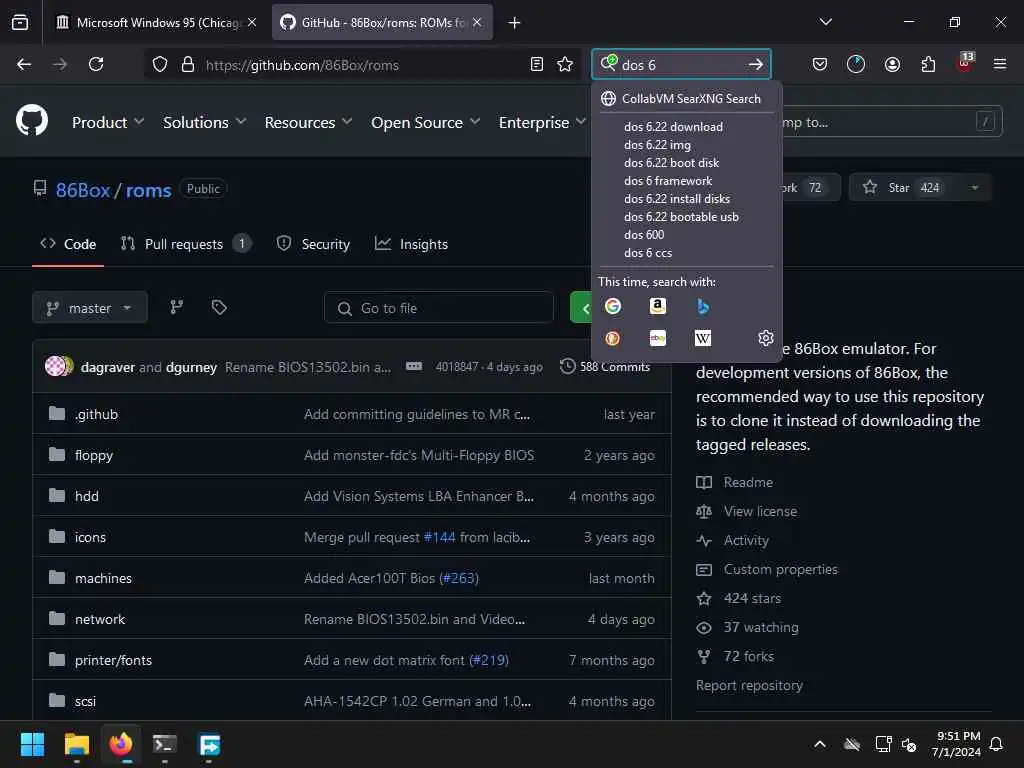Open File Explorer from taskbar
Screen dimensions: 1024x768
pyautogui.click(x=77, y=744)
